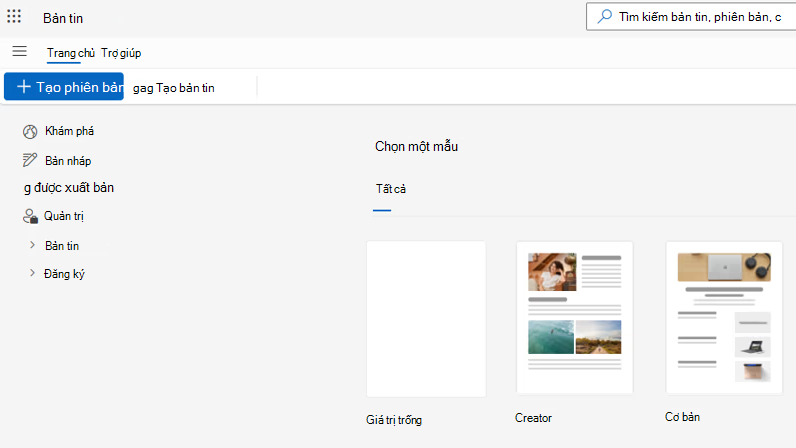
Task: Choose the Cơ bản template thumbnail
Action: coord(724,317)
